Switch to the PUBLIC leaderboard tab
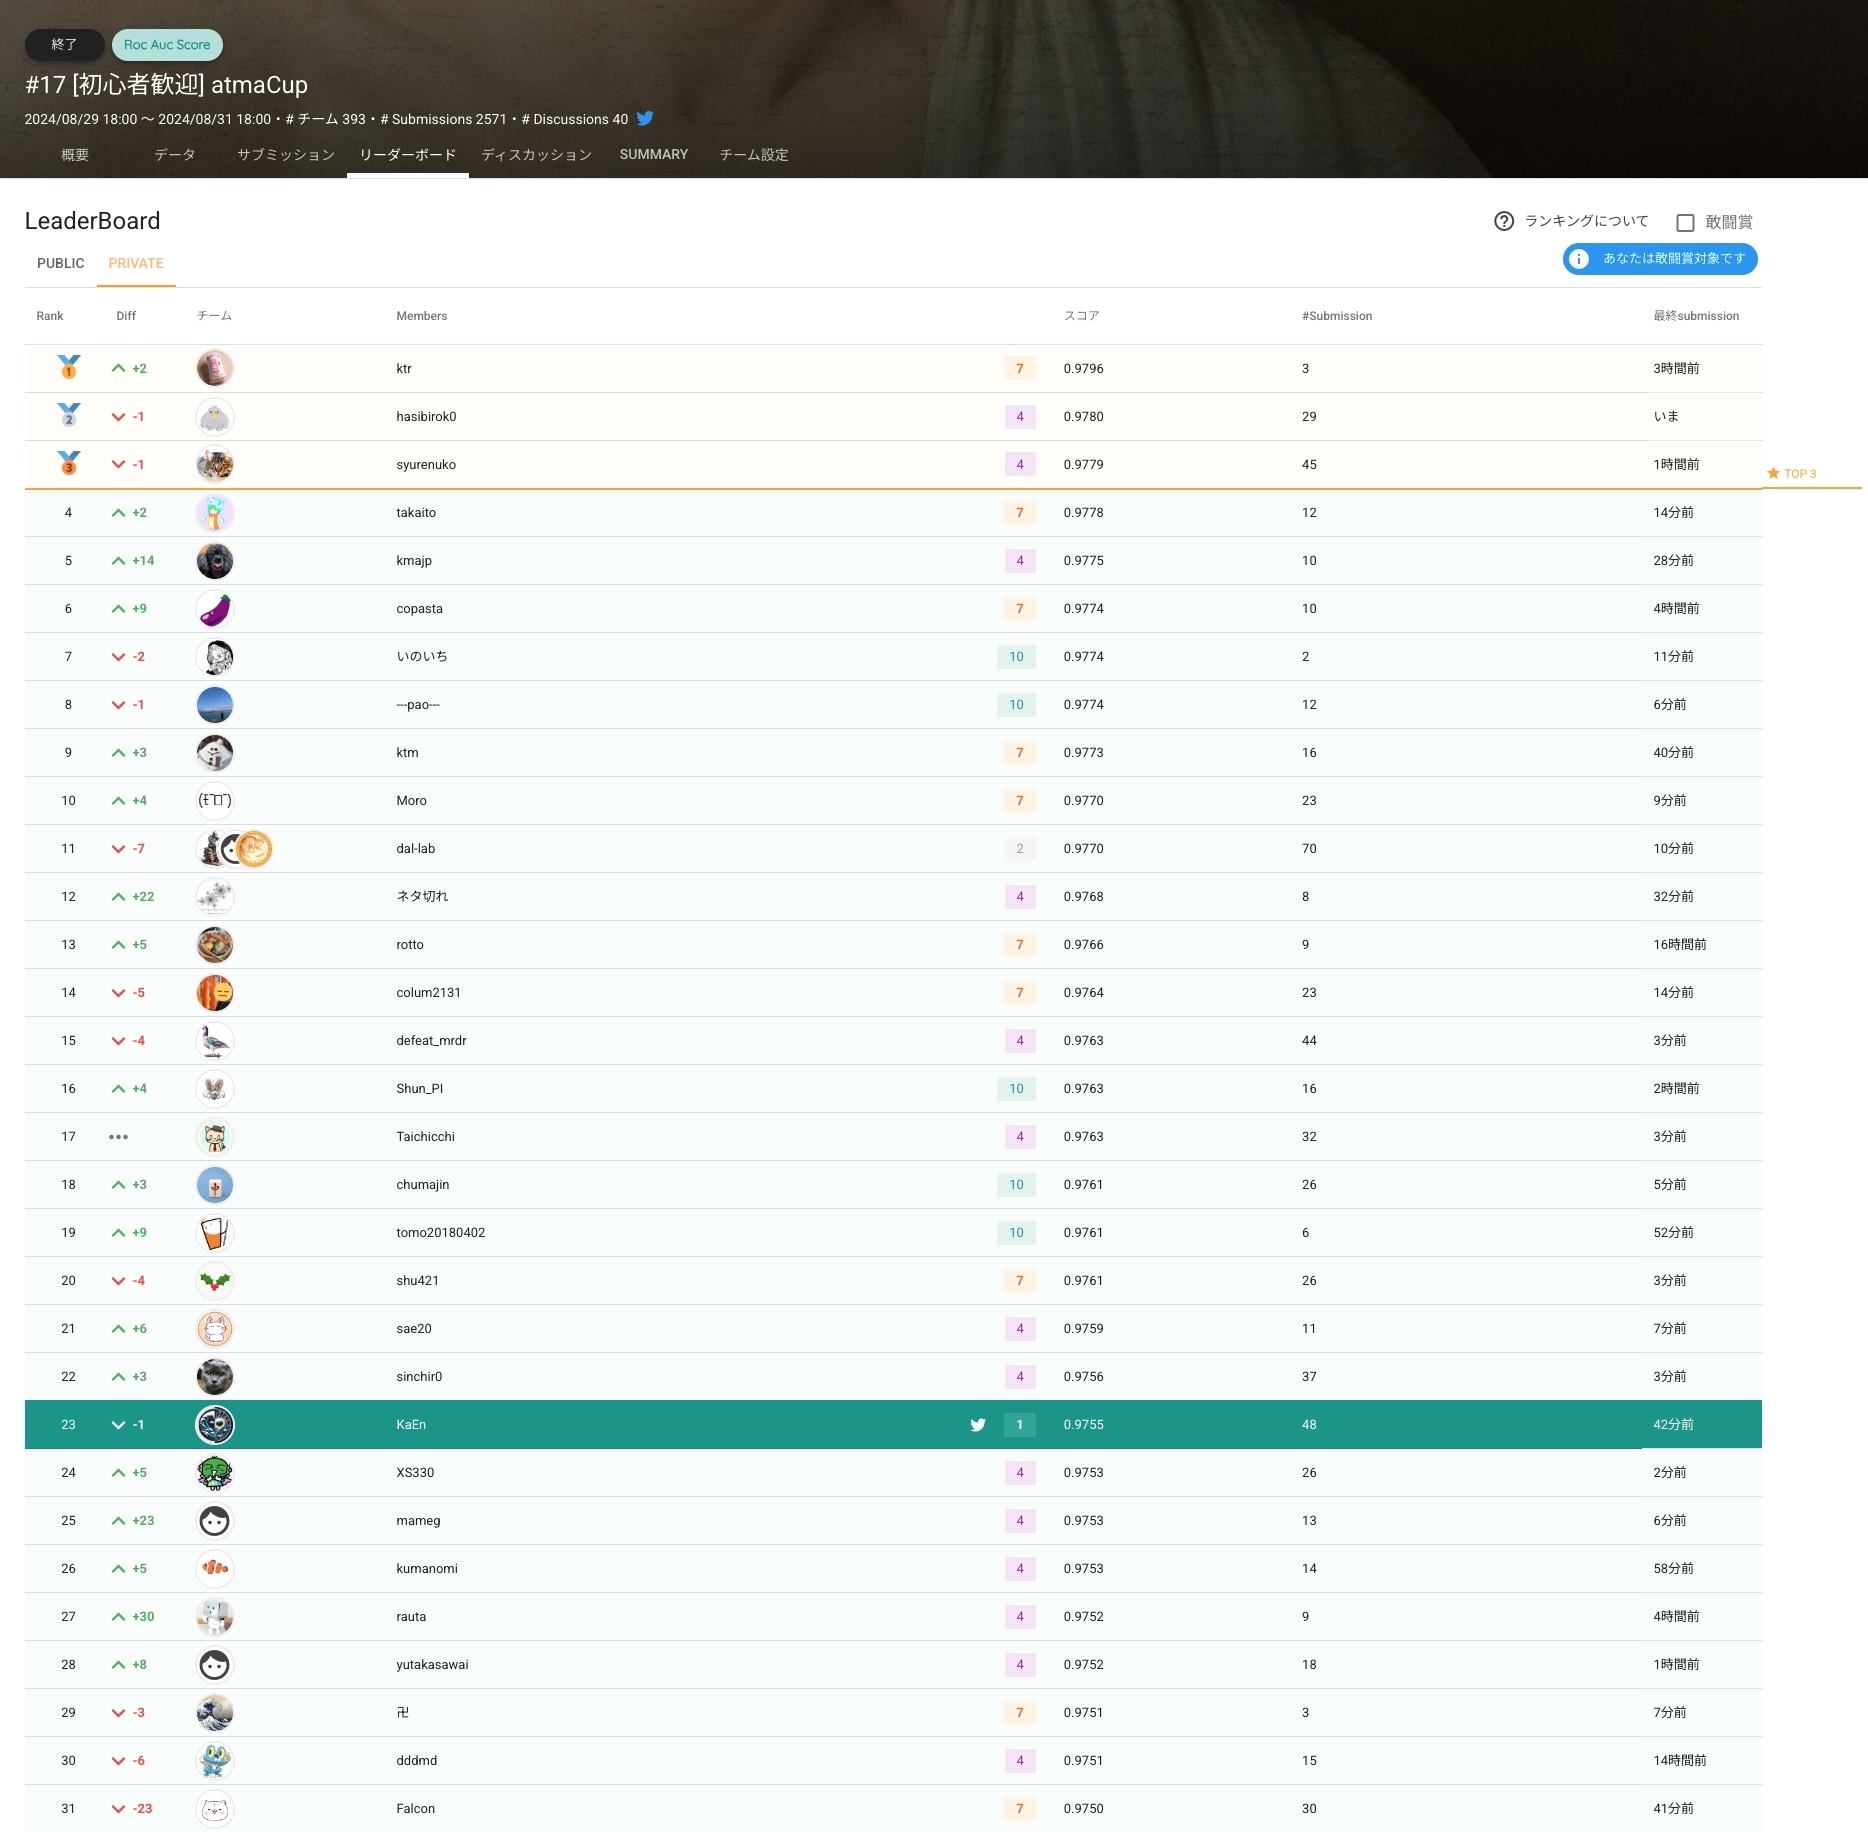Screen dimensions: 1868x1832 (60, 263)
